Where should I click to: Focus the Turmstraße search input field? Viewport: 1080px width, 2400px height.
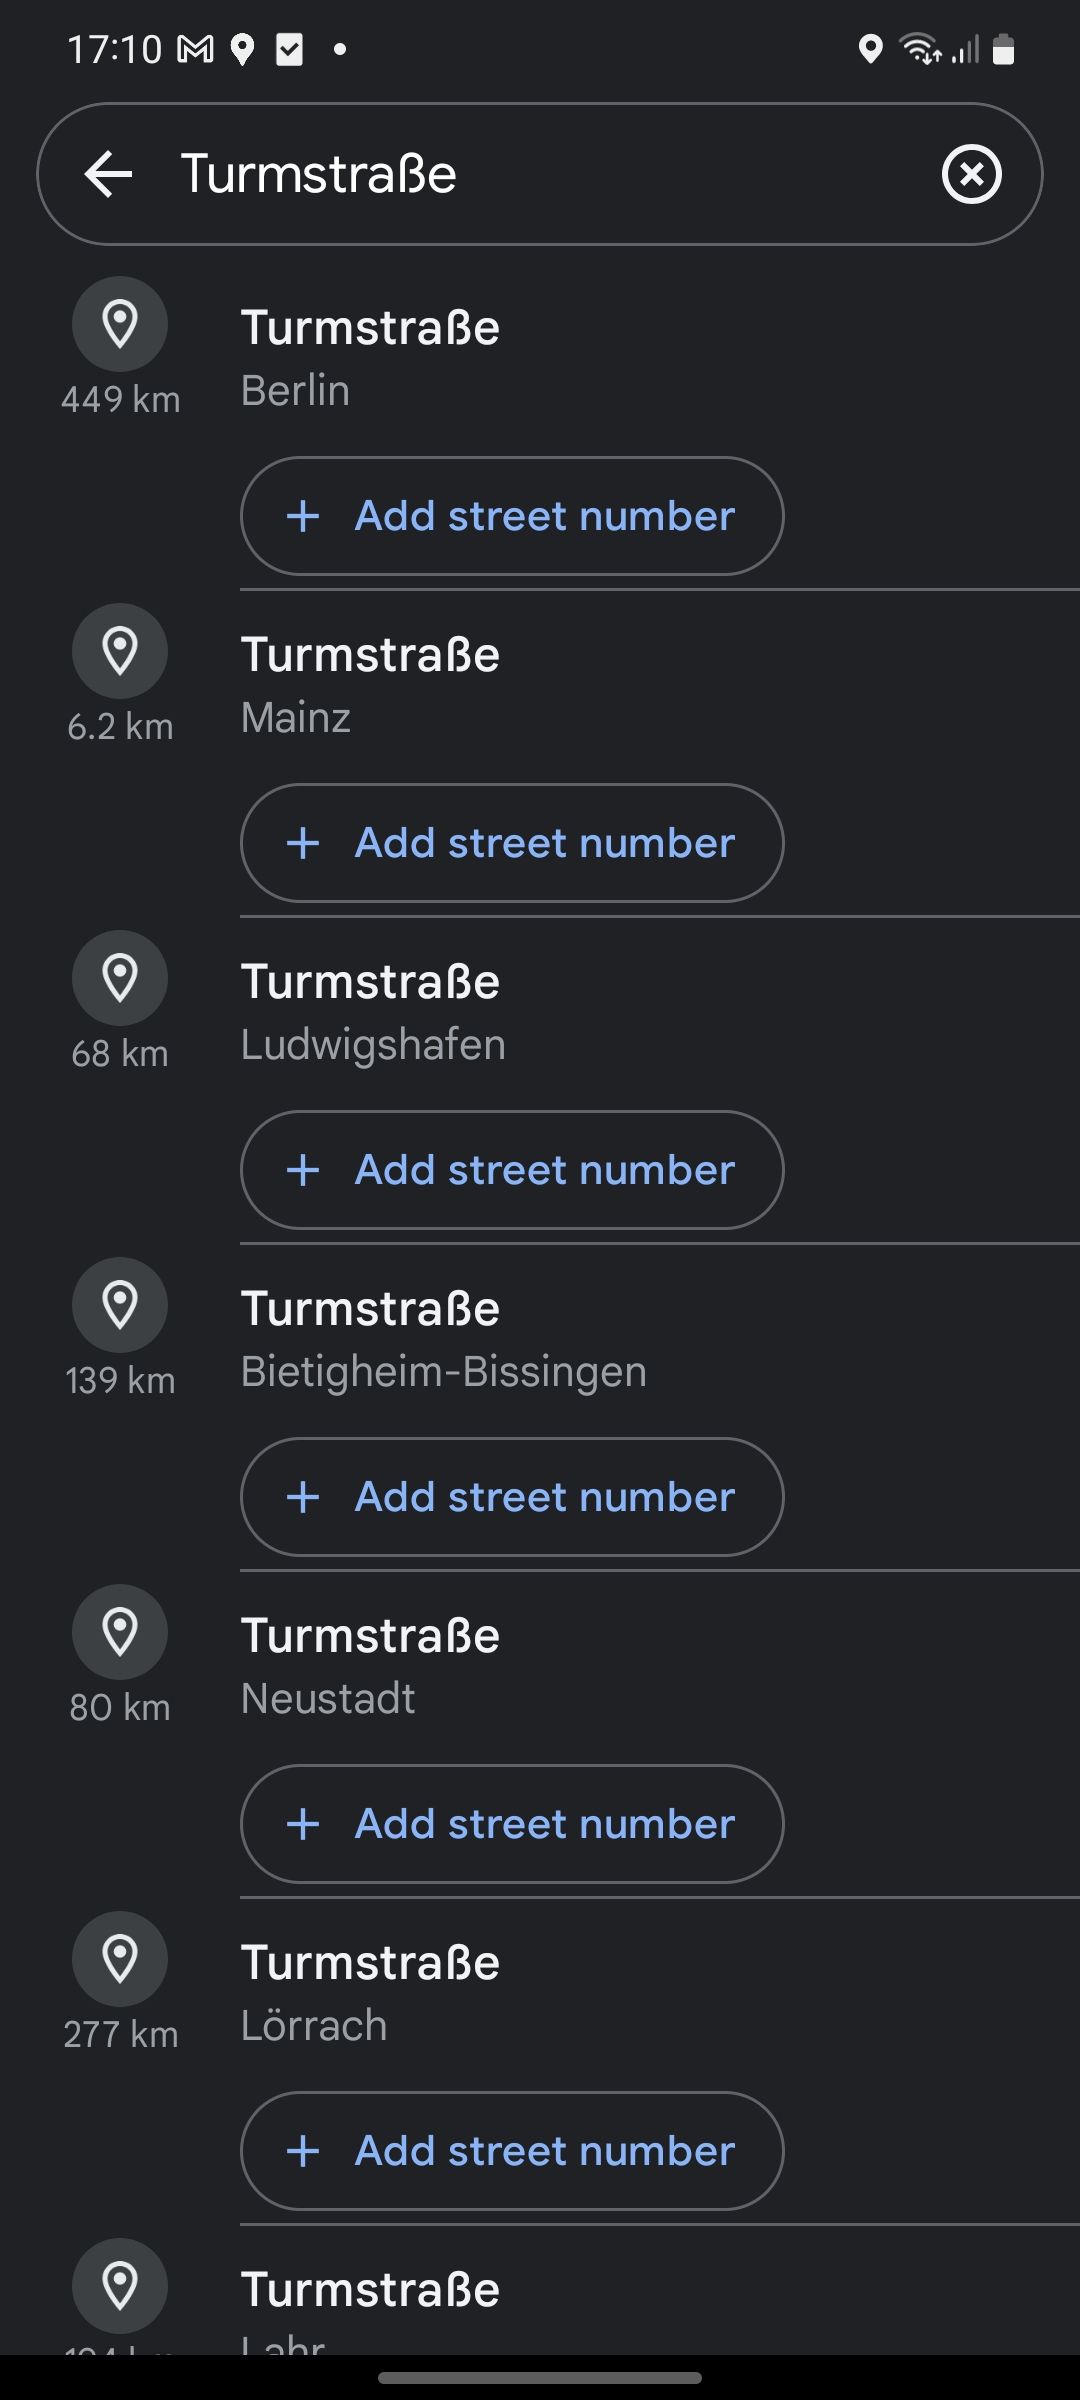[x=540, y=174]
